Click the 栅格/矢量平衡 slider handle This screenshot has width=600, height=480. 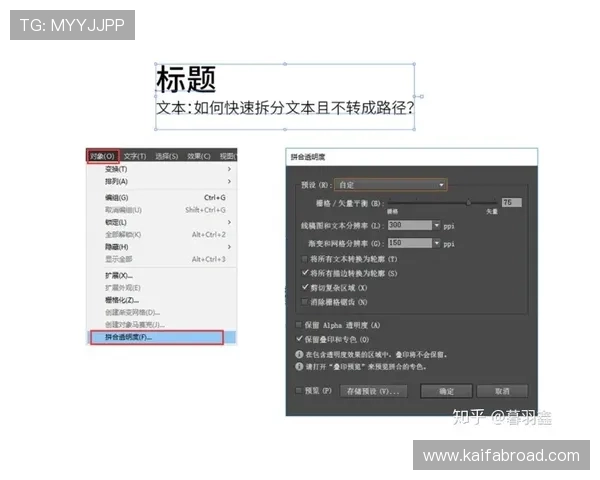(468, 202)
